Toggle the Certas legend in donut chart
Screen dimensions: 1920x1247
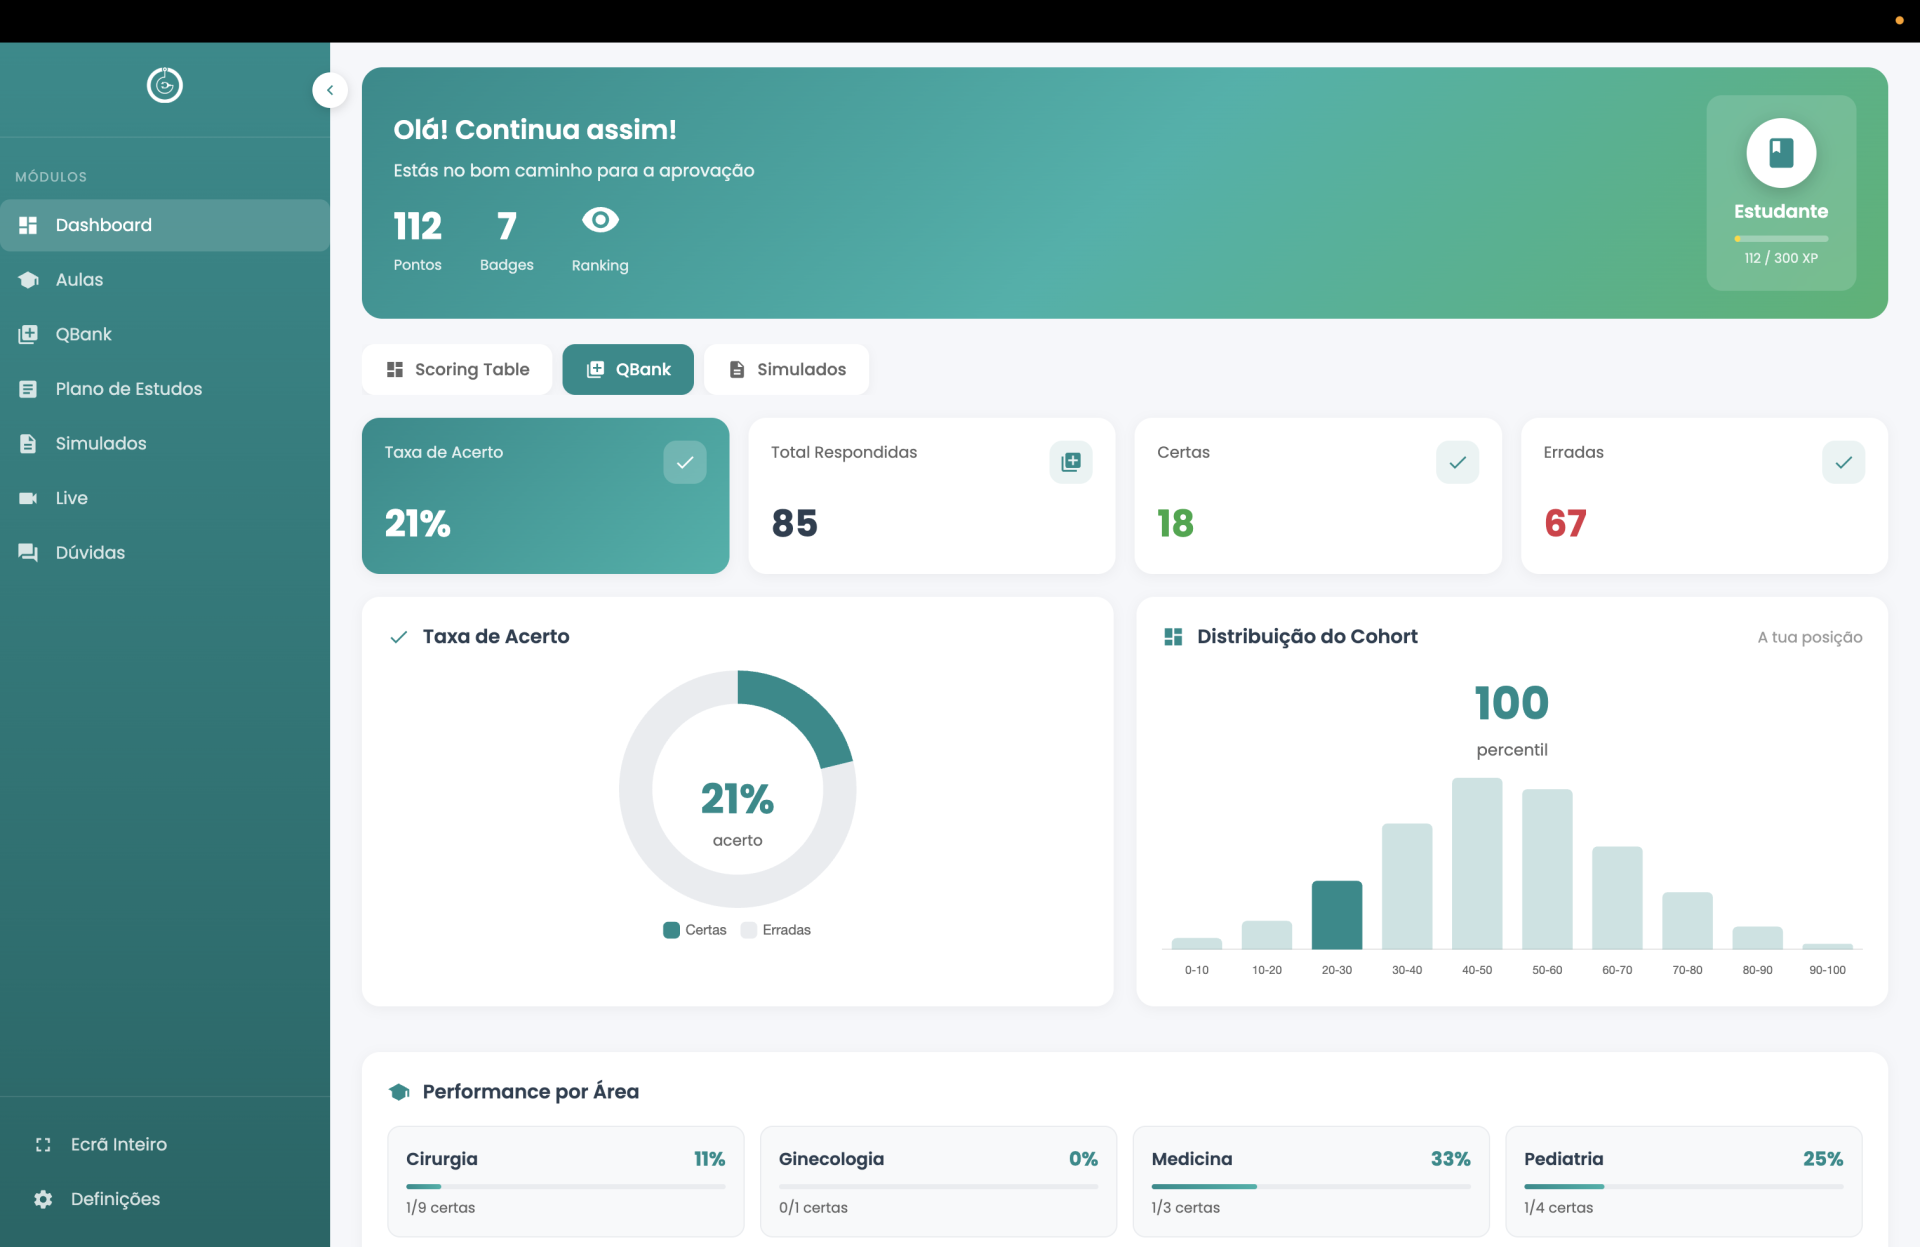(695, 930)
